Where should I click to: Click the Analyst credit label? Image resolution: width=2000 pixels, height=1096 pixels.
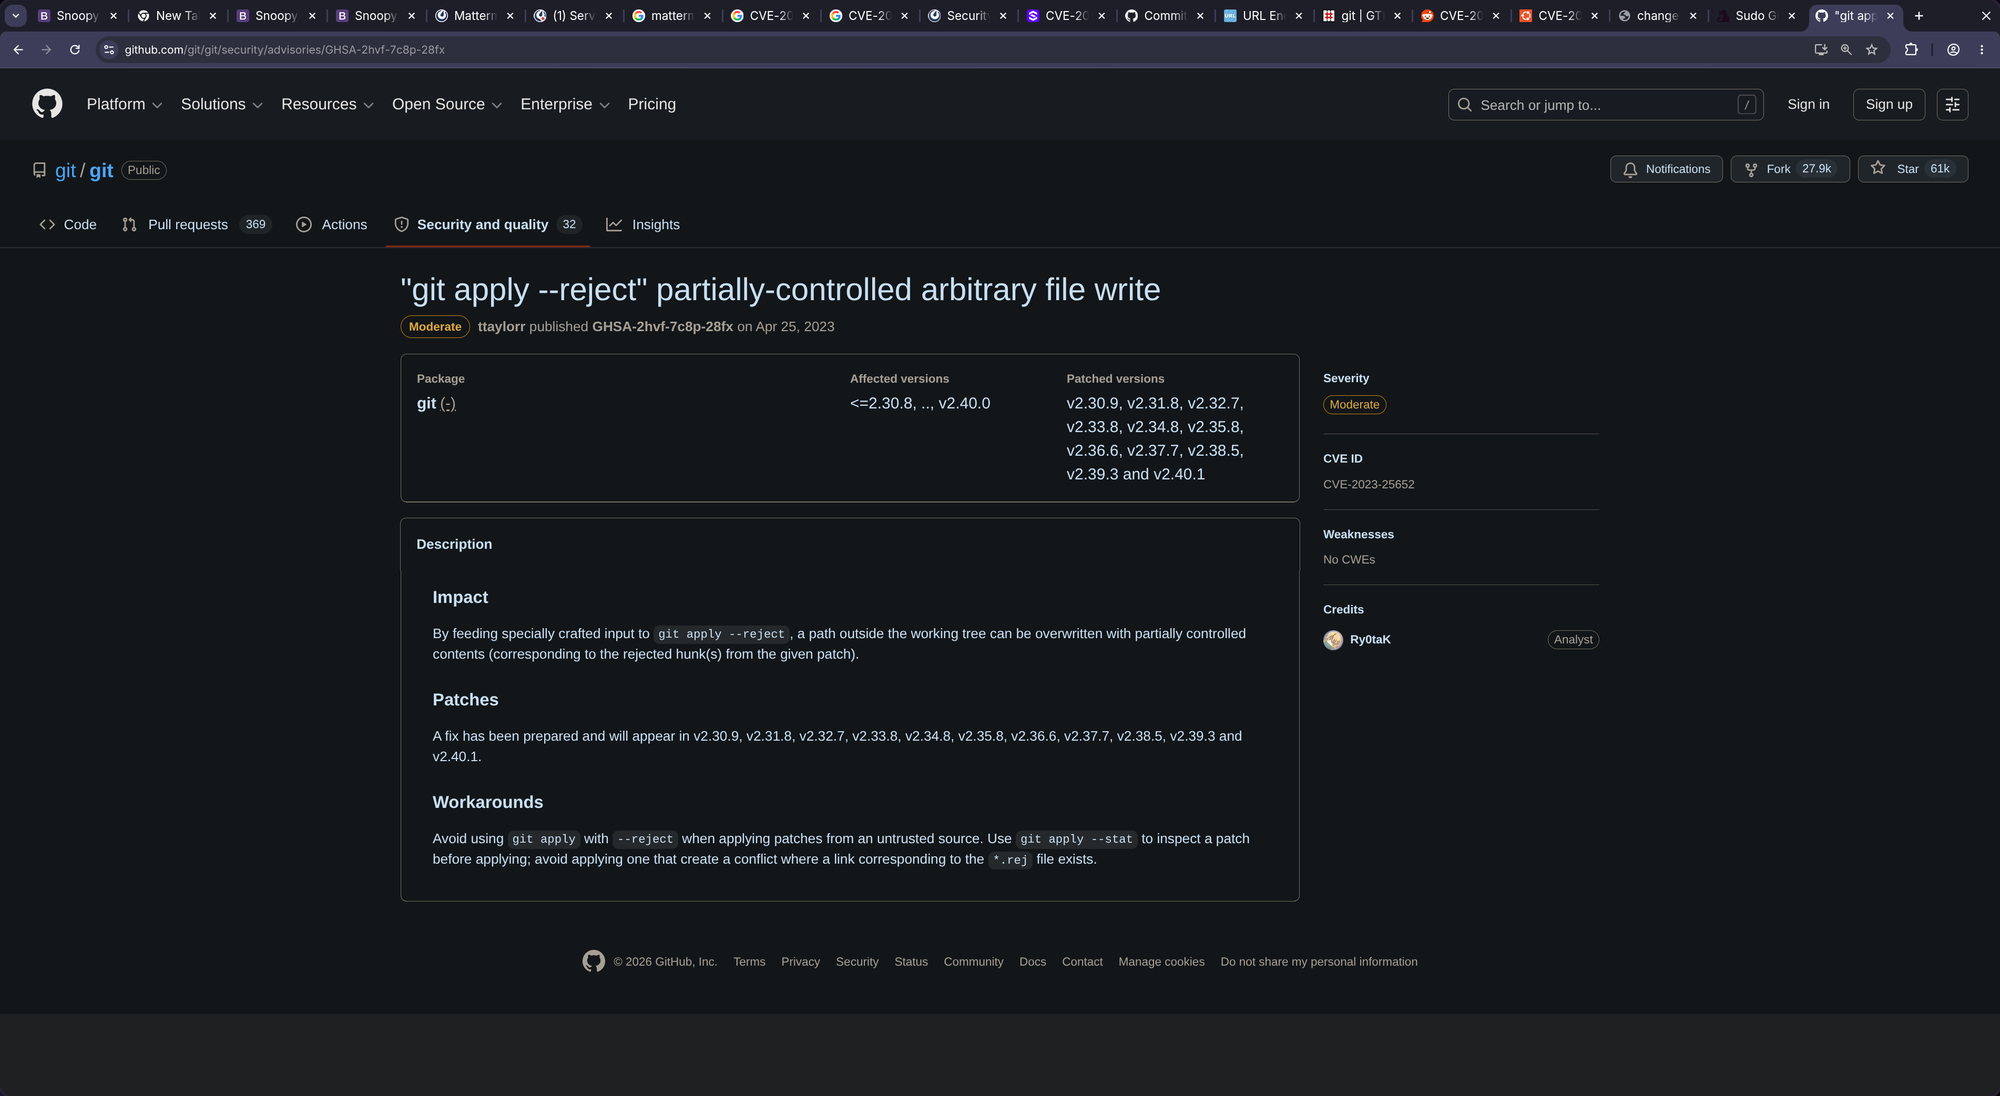pyautogui.click(x=1573, y=640)
